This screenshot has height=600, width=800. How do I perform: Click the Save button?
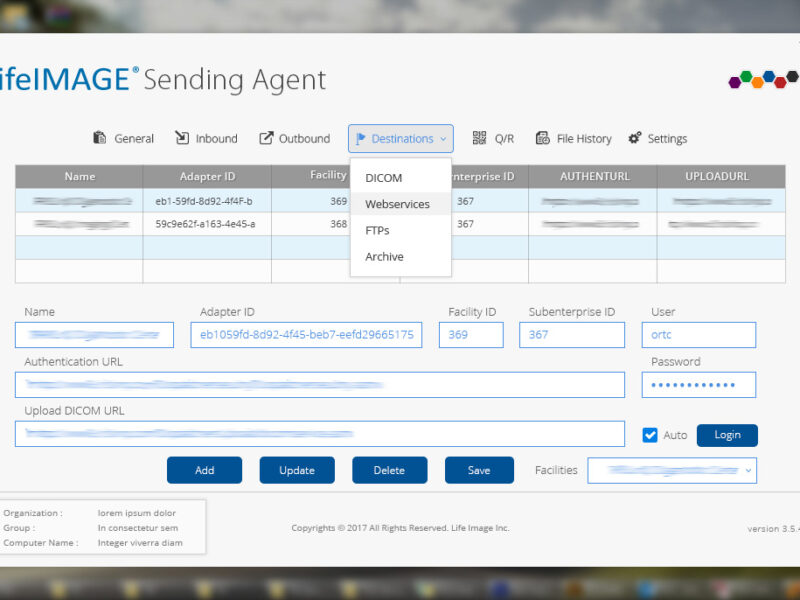click(x=479, y=470)
